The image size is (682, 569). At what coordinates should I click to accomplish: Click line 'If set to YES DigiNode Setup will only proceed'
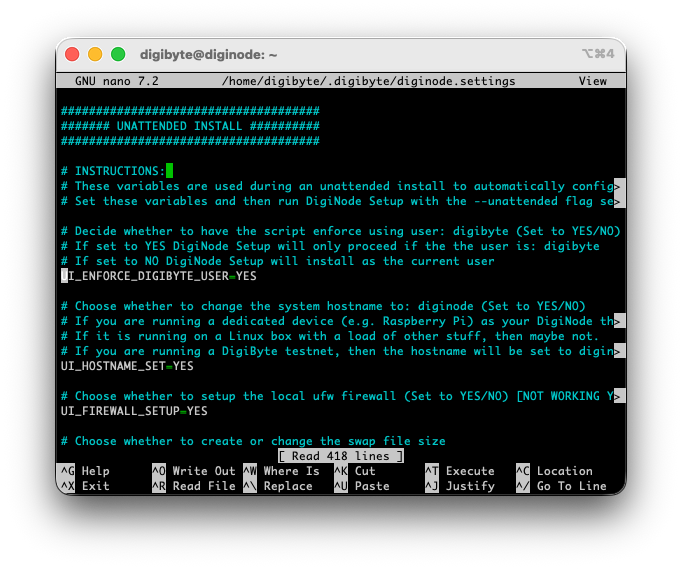click(x=330, y=246)
